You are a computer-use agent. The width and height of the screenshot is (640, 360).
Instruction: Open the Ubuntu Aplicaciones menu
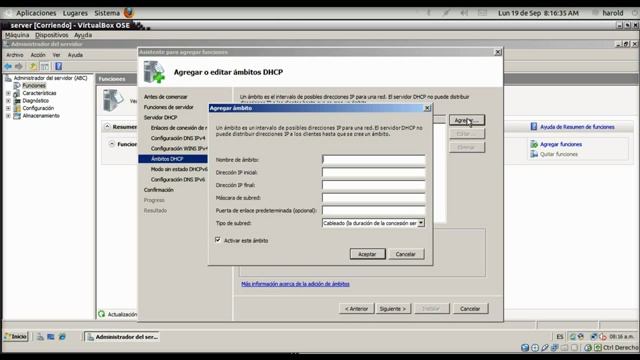pos(36,13)
